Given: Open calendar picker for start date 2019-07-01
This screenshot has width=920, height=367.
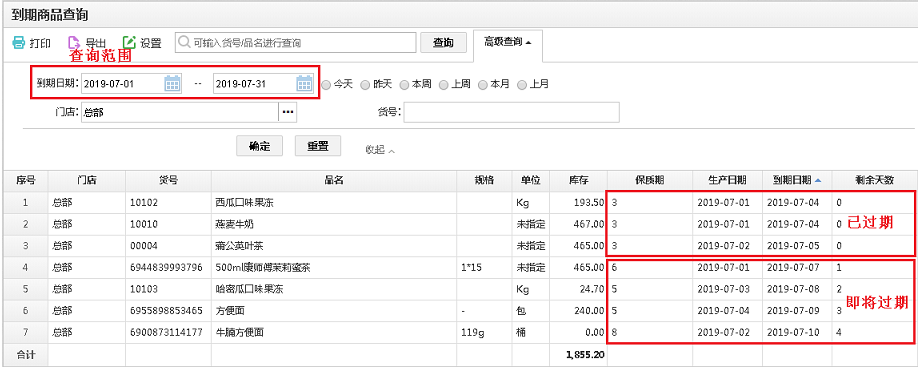Looking at the screenshot, I should click(172, 83).
